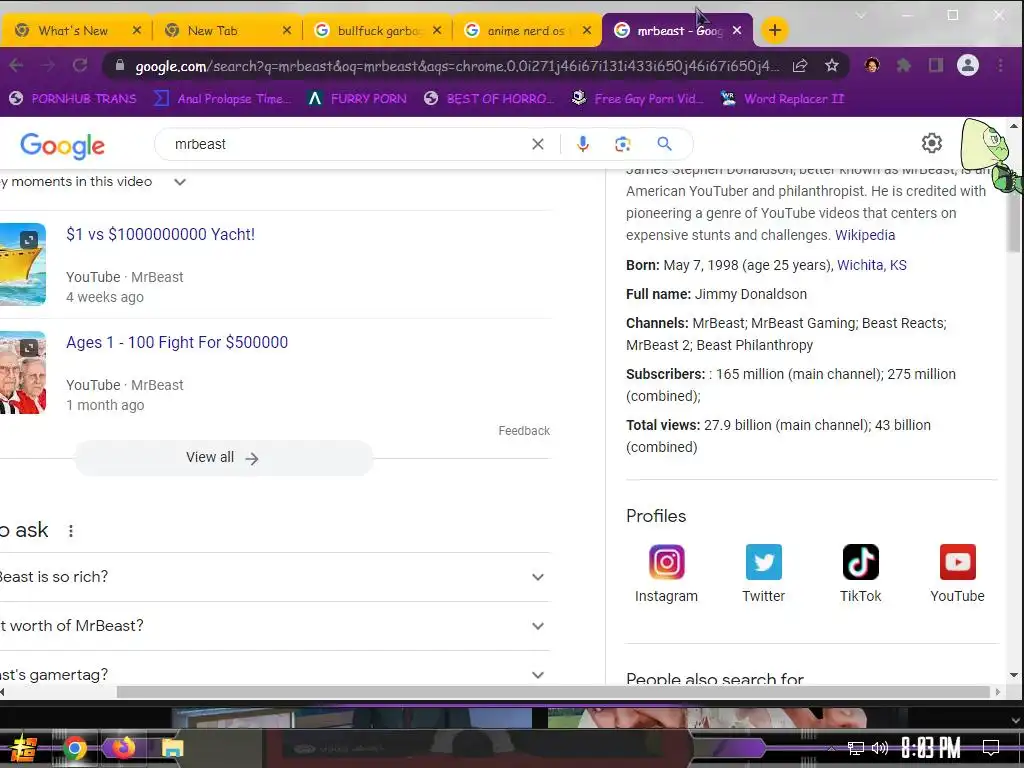
Task: Open MrBeast's Twitter profile
Action: tap(763, 573)
